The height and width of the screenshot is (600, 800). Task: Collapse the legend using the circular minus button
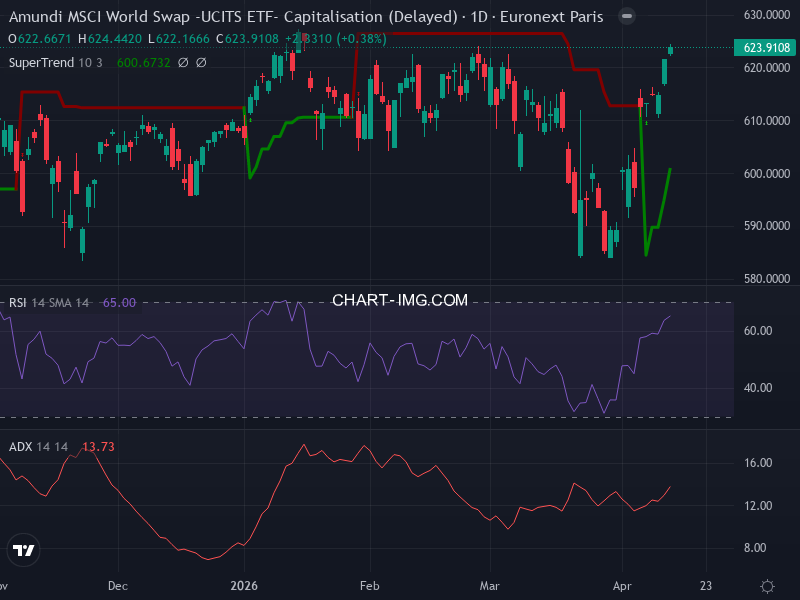[627, 17]
